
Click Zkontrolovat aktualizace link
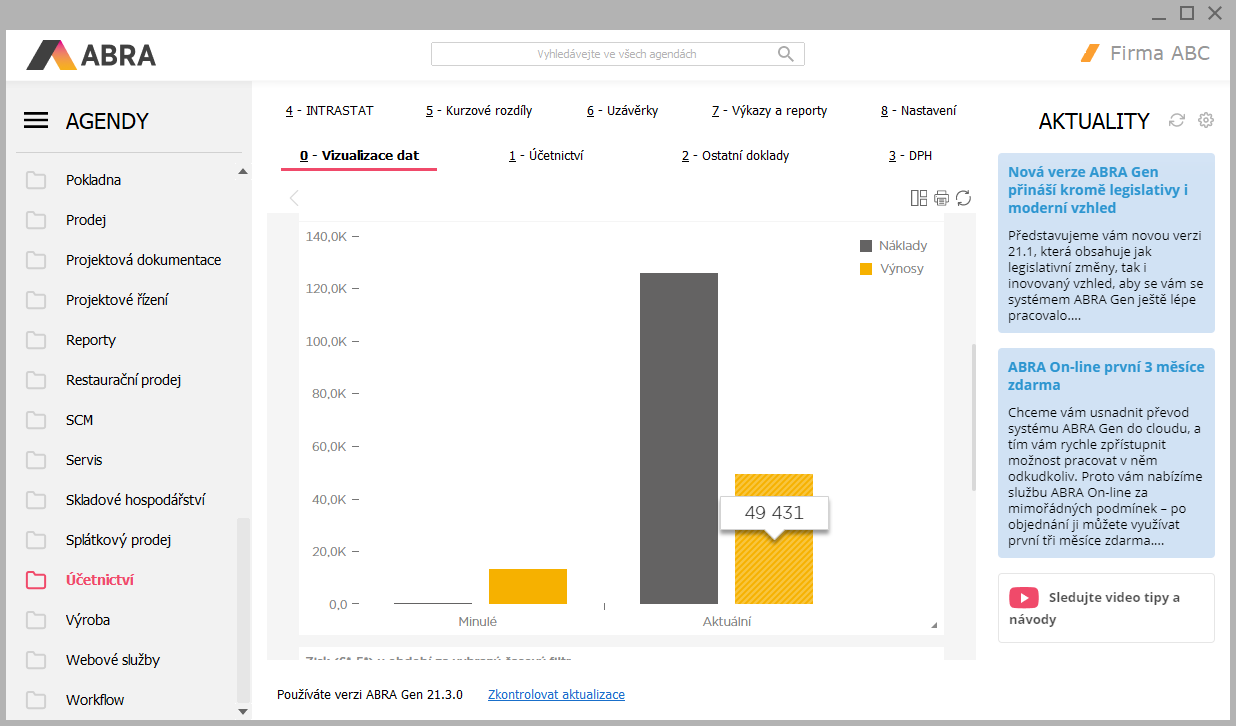point(556,694)
